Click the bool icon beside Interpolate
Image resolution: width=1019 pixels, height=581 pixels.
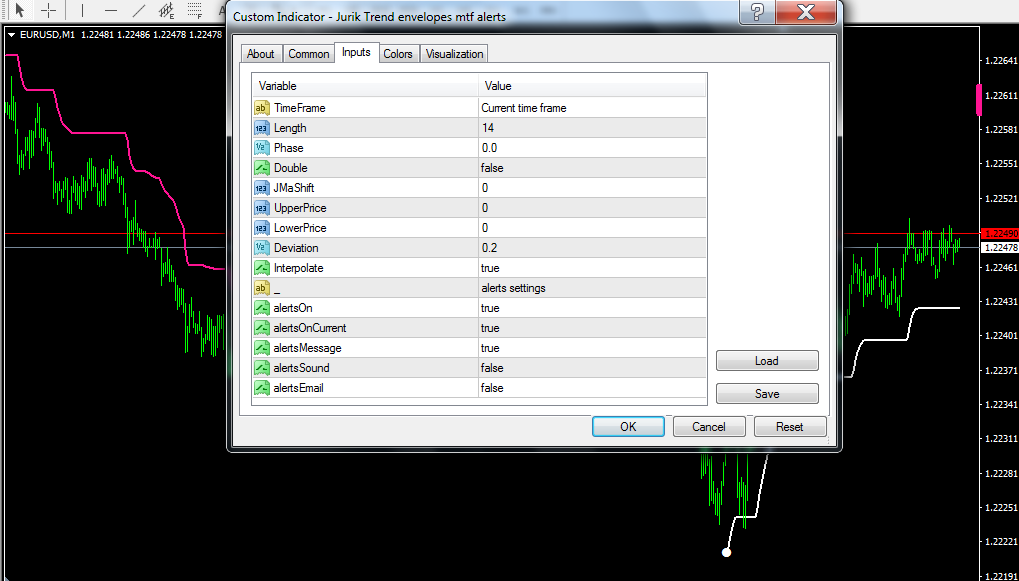262,268
